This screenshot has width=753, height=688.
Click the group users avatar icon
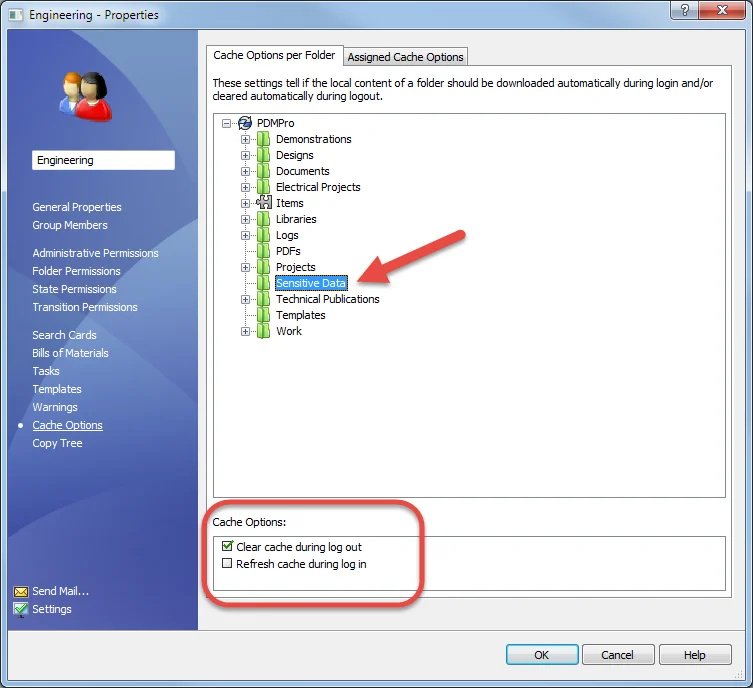pyautogui.click(x=86, y=96)
